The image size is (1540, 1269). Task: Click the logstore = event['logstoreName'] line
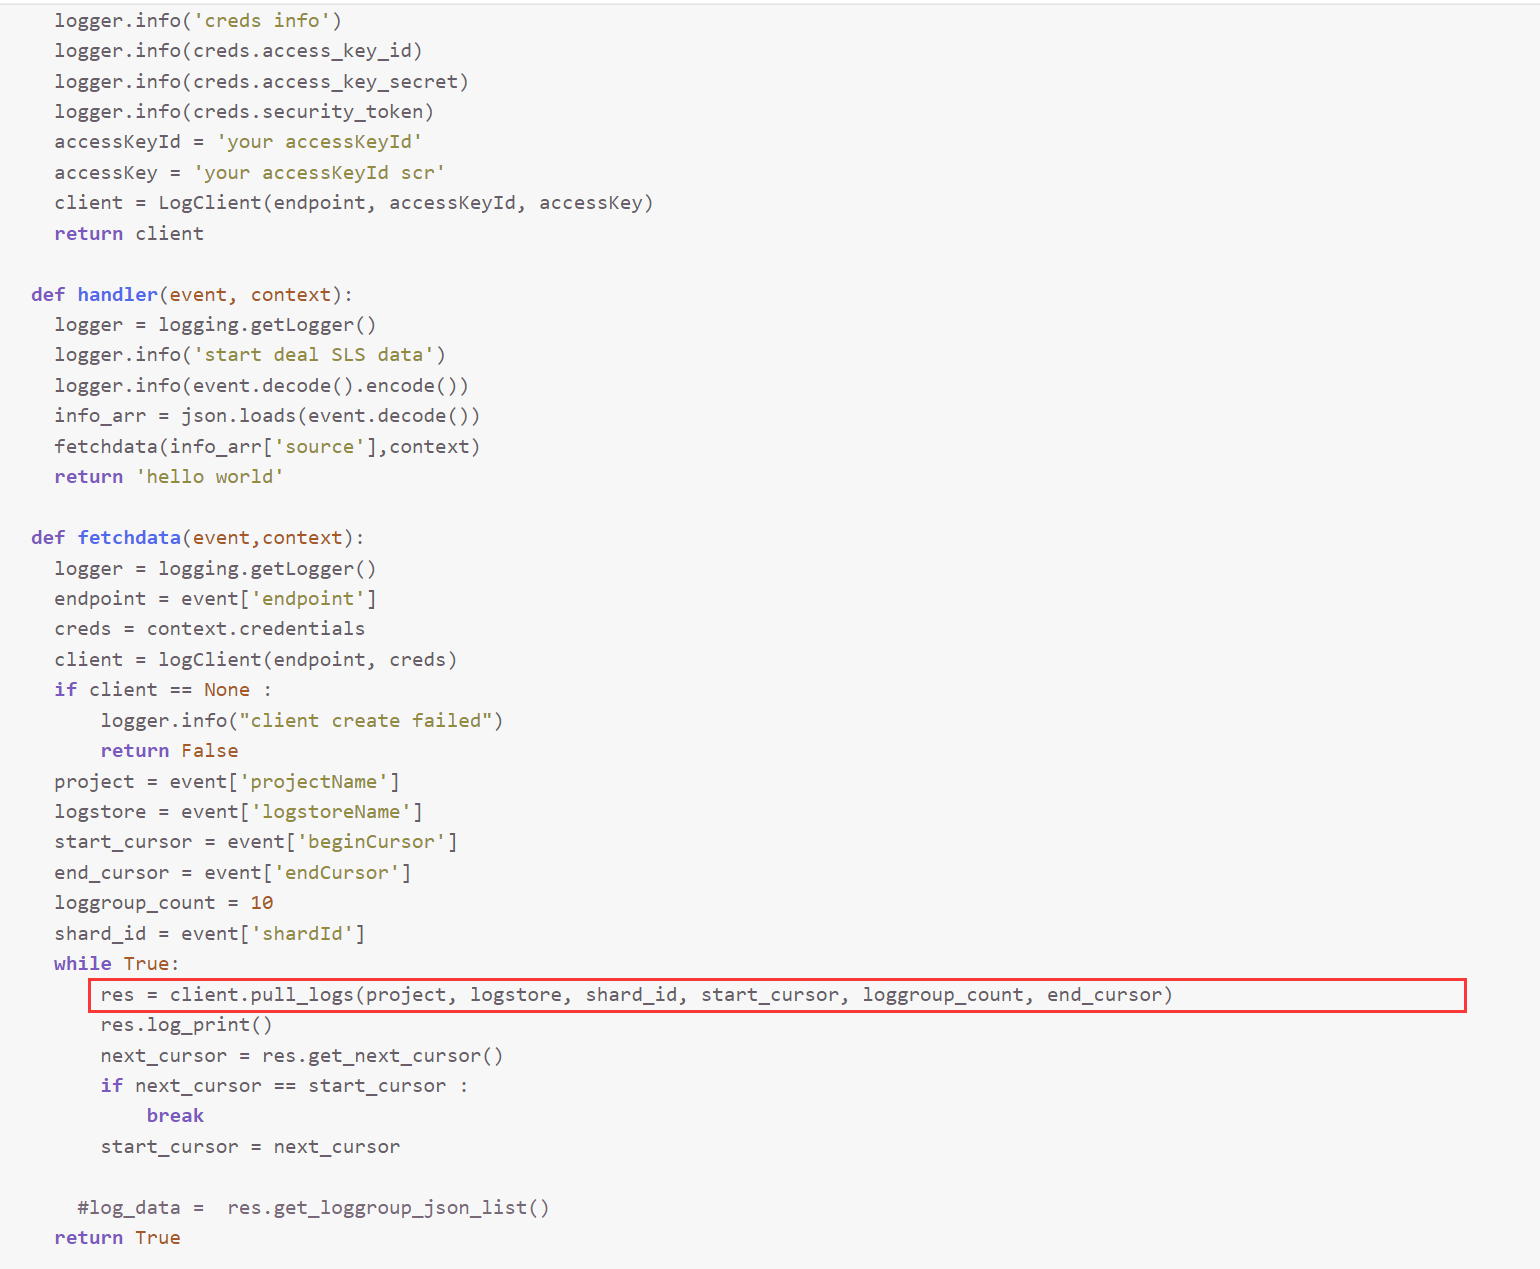point(238,812)
